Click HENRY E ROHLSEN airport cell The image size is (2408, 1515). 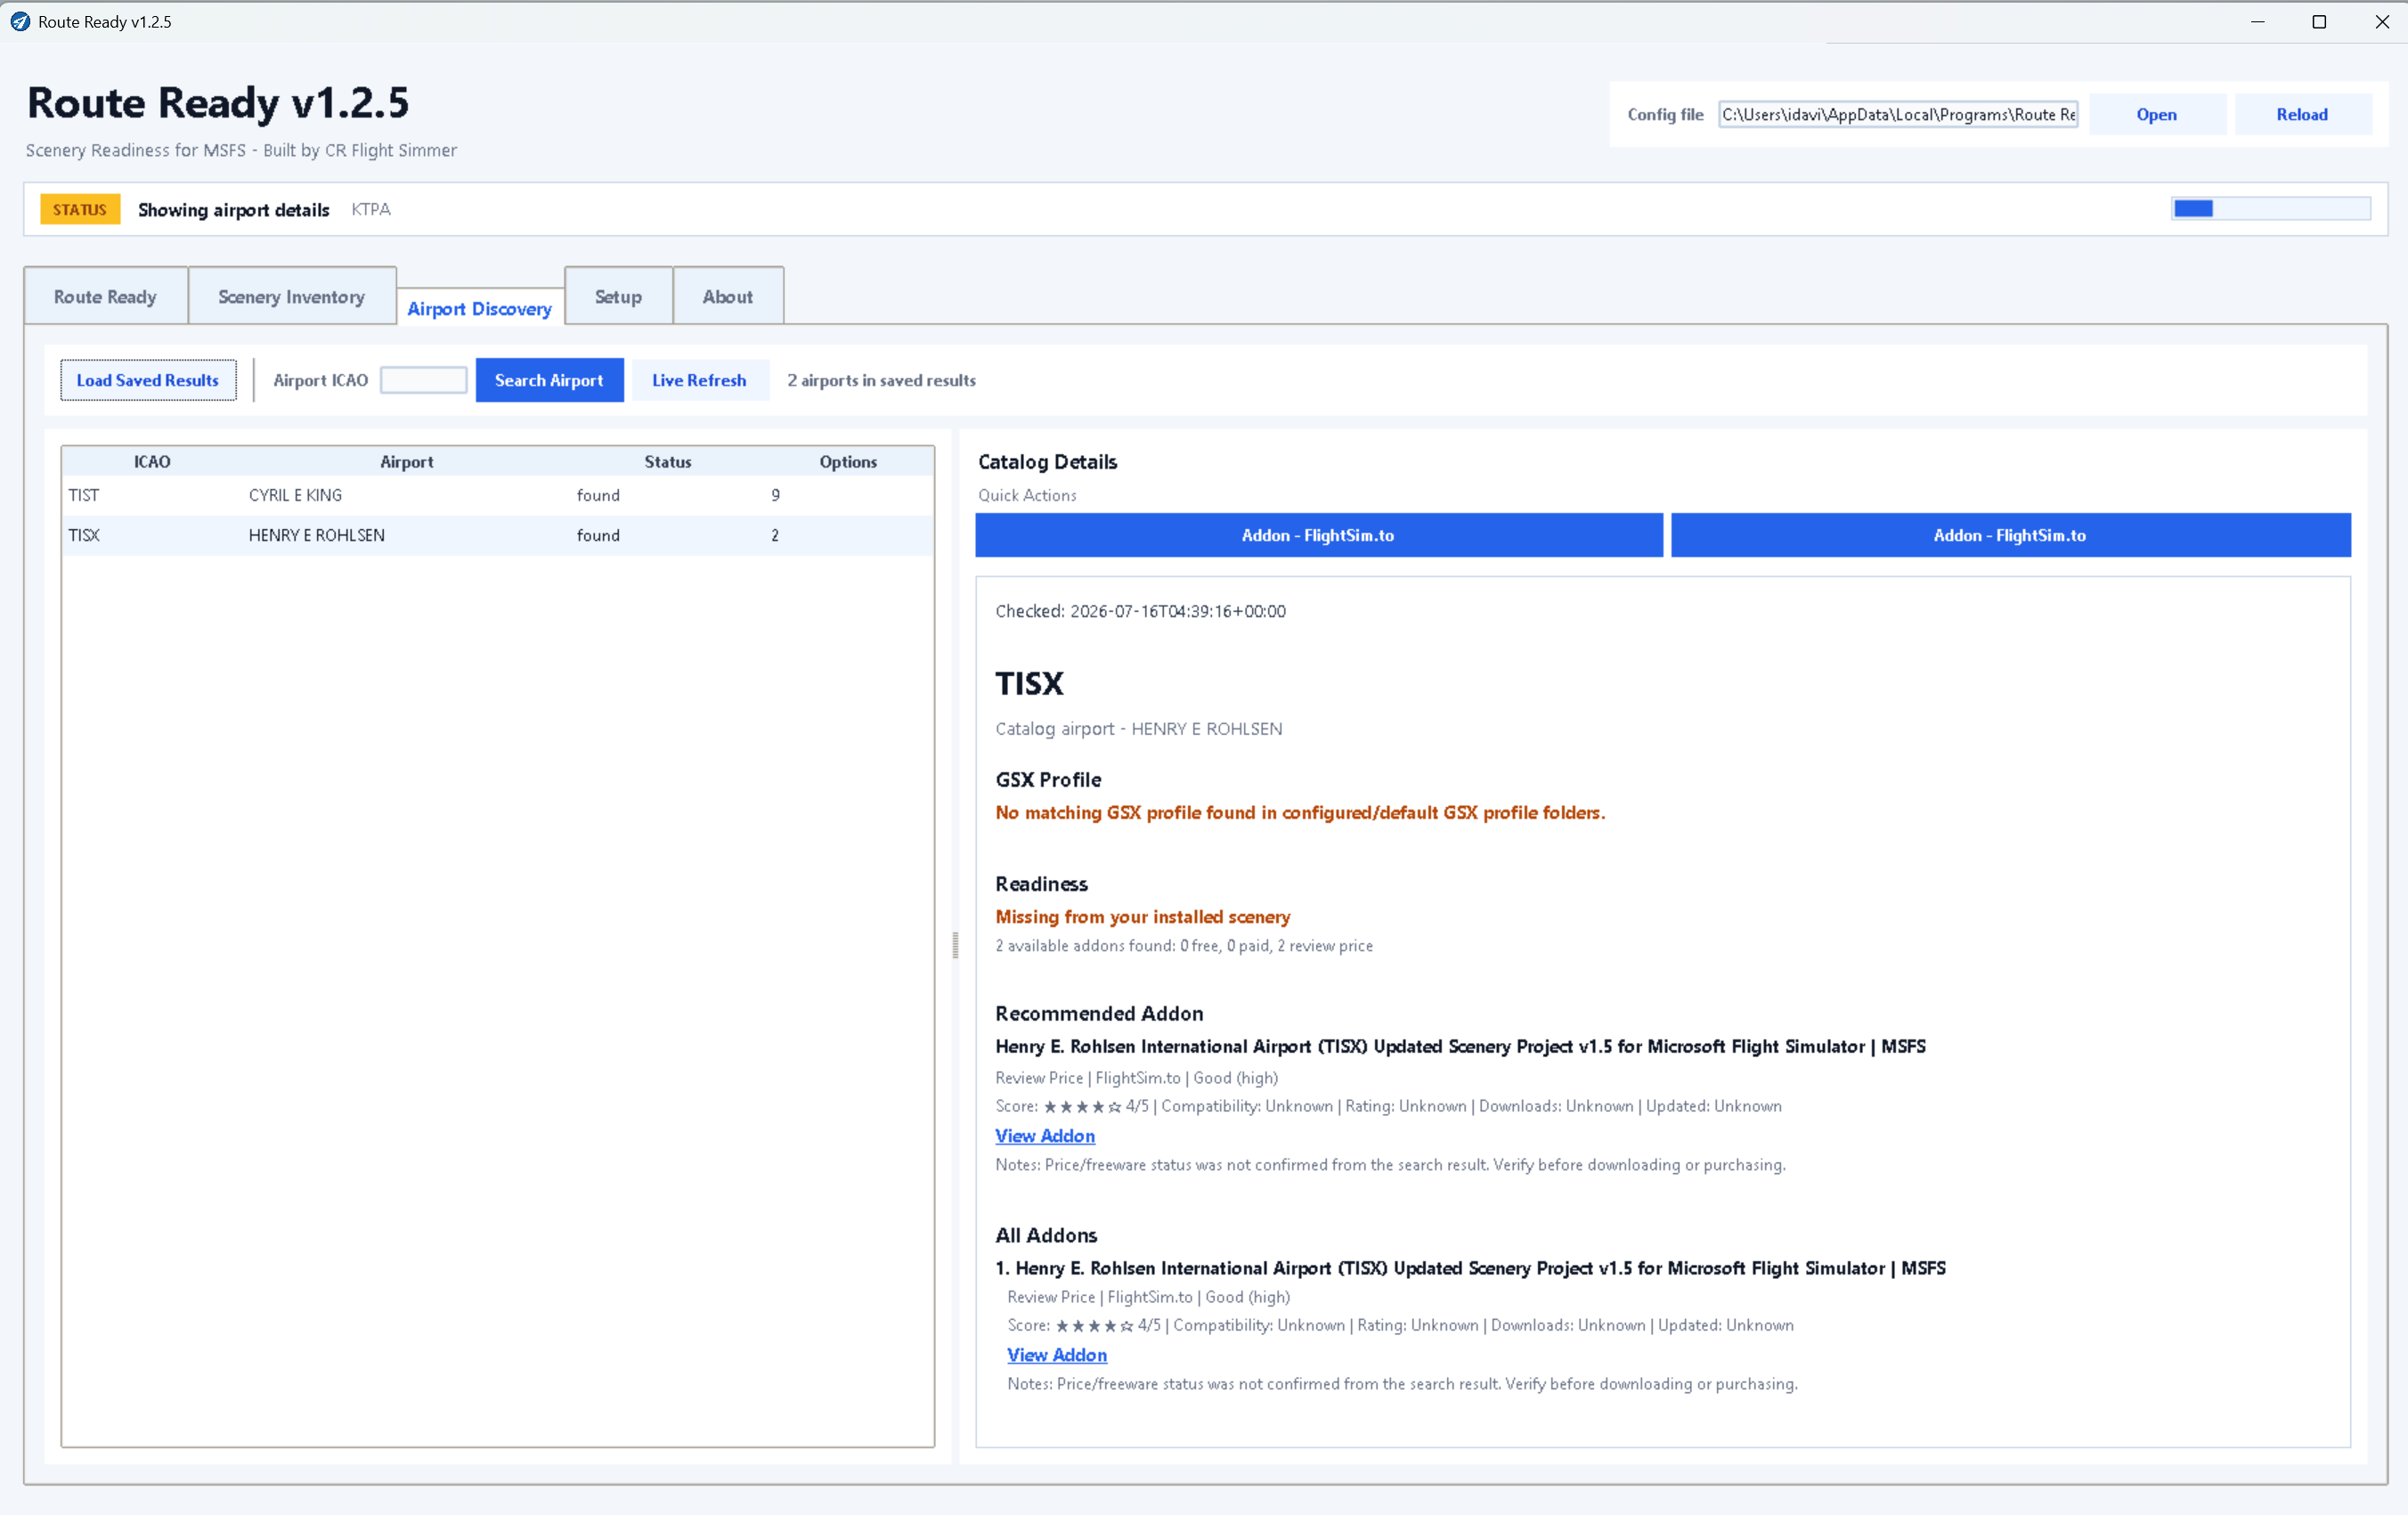coord(316,535)
